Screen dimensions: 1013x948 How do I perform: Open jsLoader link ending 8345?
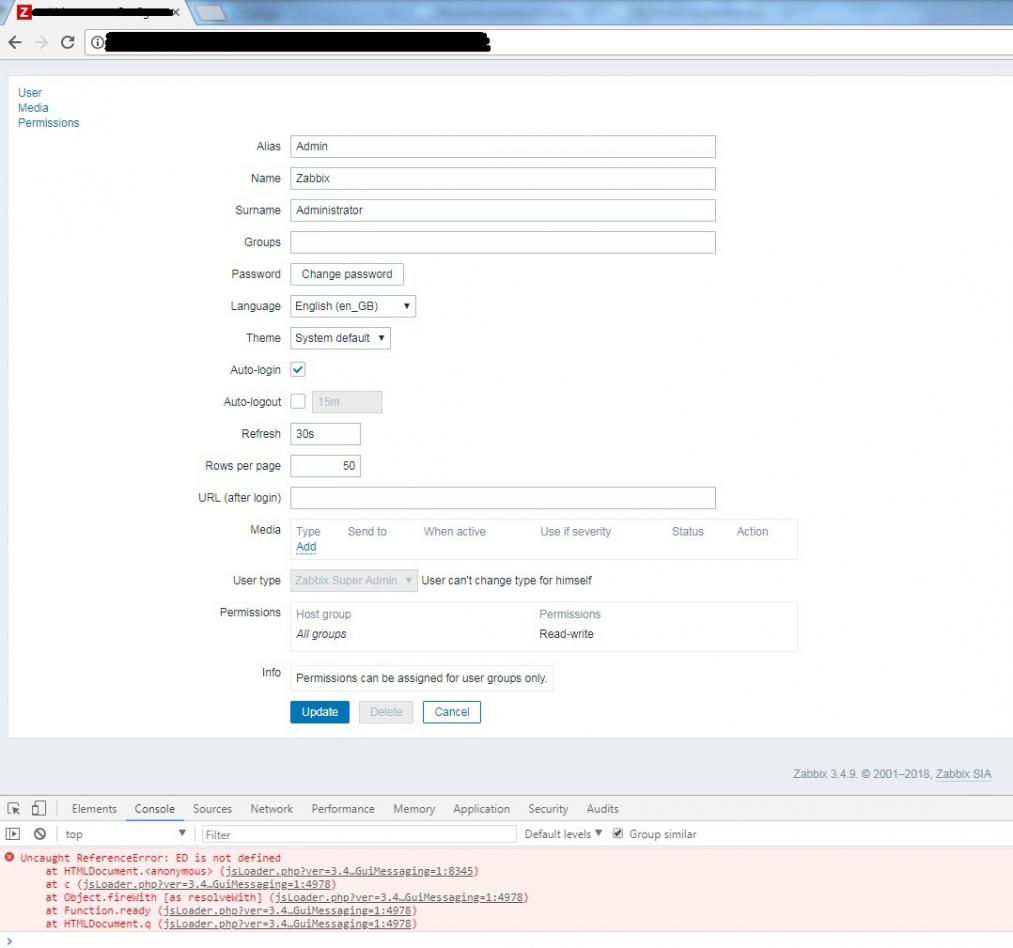click(349, 871)
